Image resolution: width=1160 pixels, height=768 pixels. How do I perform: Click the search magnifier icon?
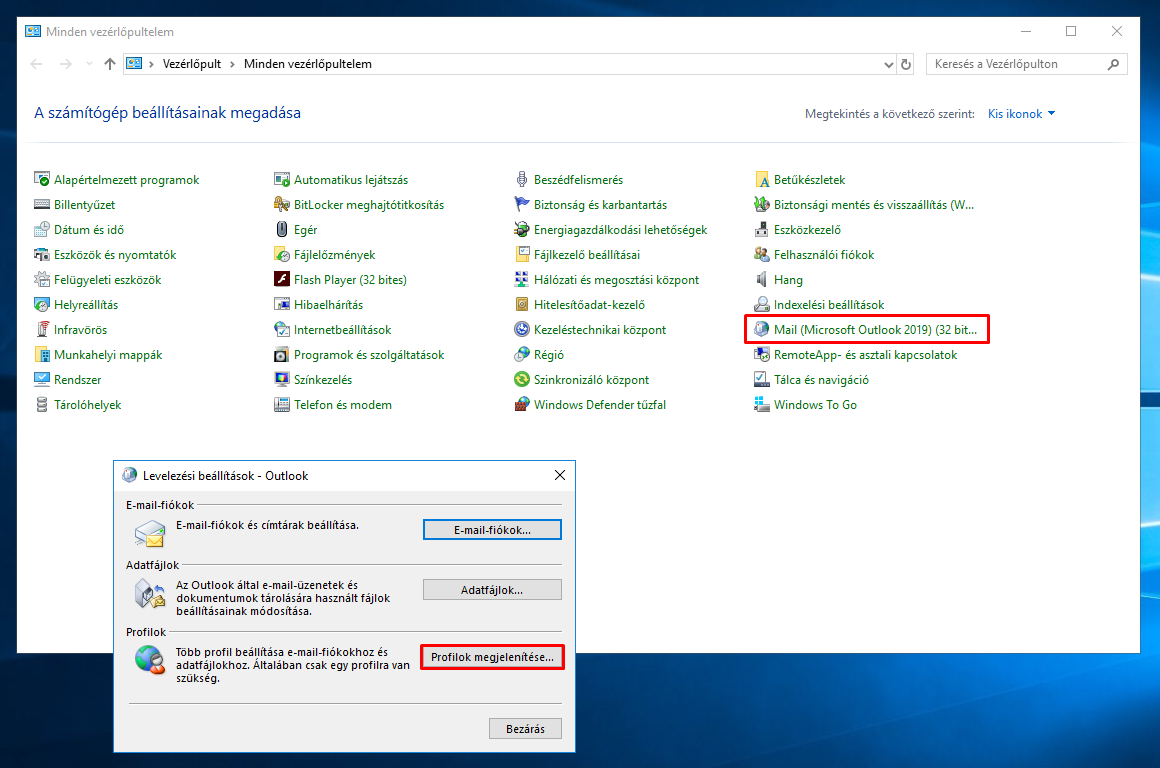[1113, 64]
